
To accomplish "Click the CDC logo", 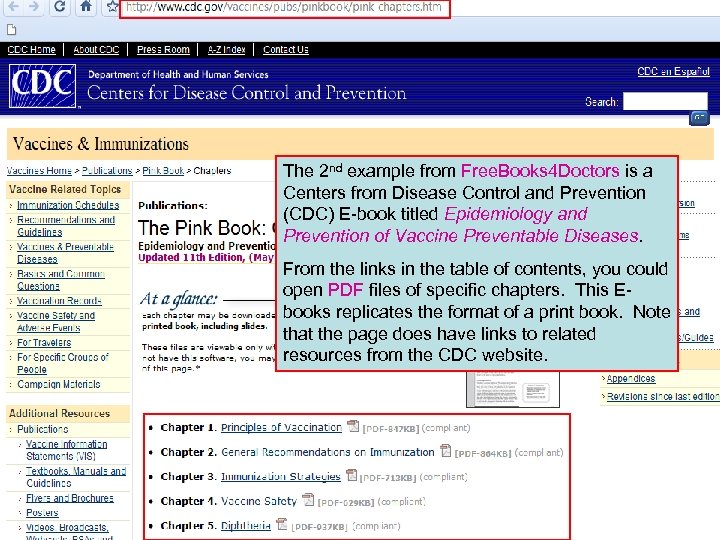I will point(42,86).
